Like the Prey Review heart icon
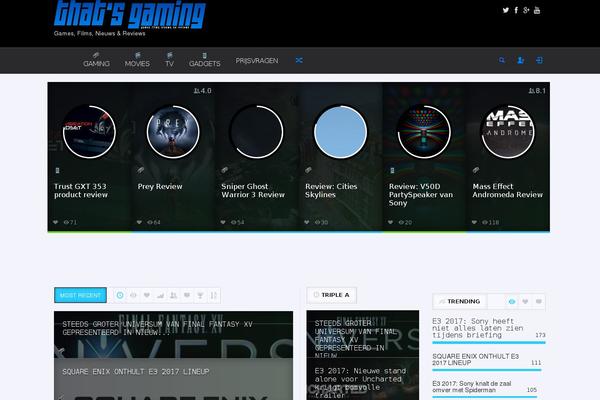This screenshot has height=400, width=600. [x=139, y=222]
